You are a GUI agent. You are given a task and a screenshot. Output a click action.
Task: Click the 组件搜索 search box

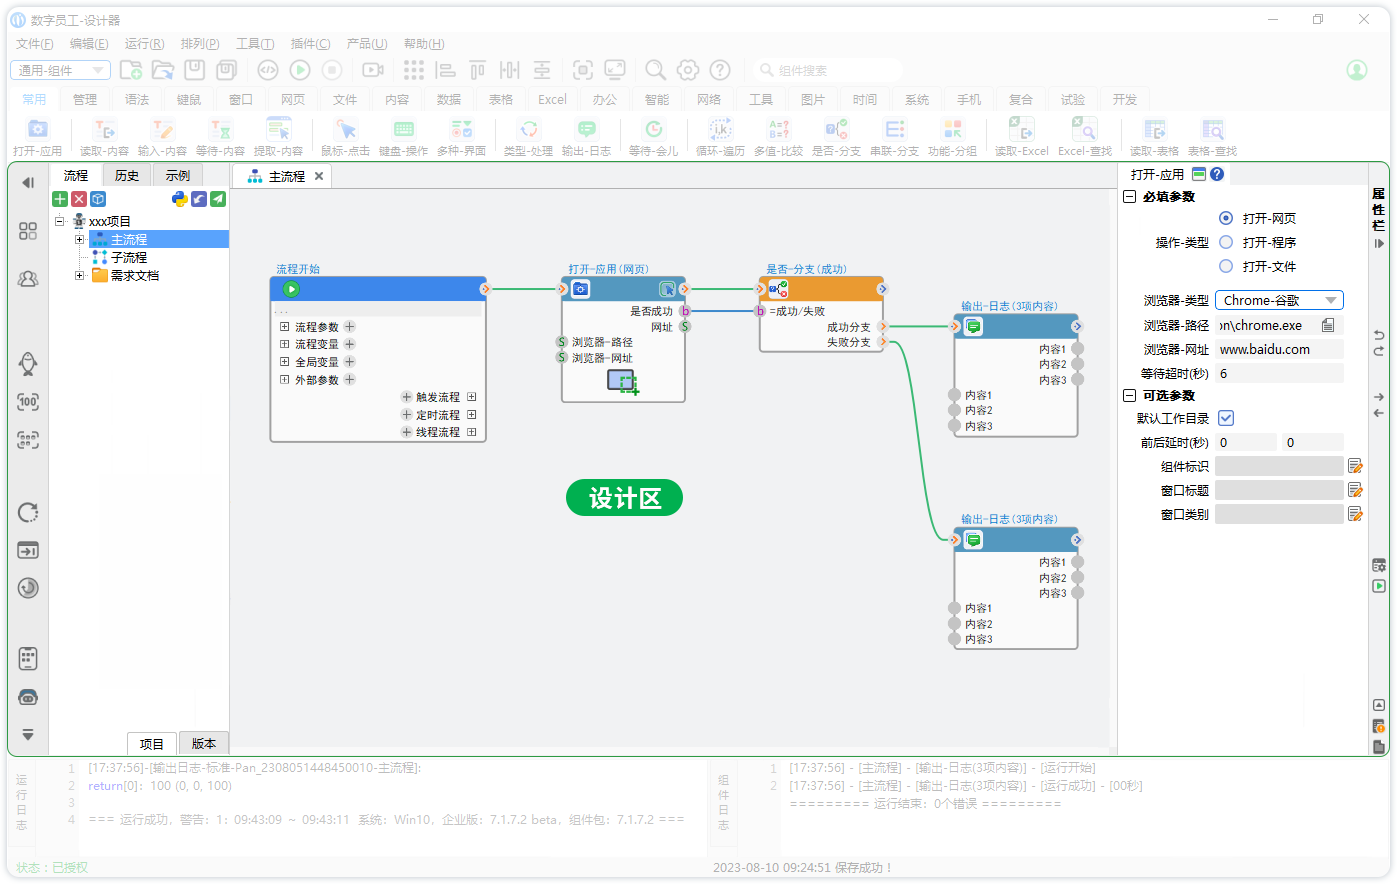pyautogui.click(x=829, y=70)
